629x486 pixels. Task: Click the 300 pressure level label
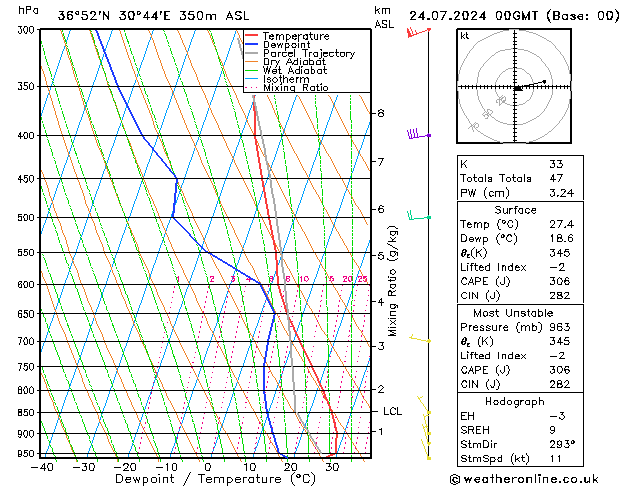tap(28, 30)
